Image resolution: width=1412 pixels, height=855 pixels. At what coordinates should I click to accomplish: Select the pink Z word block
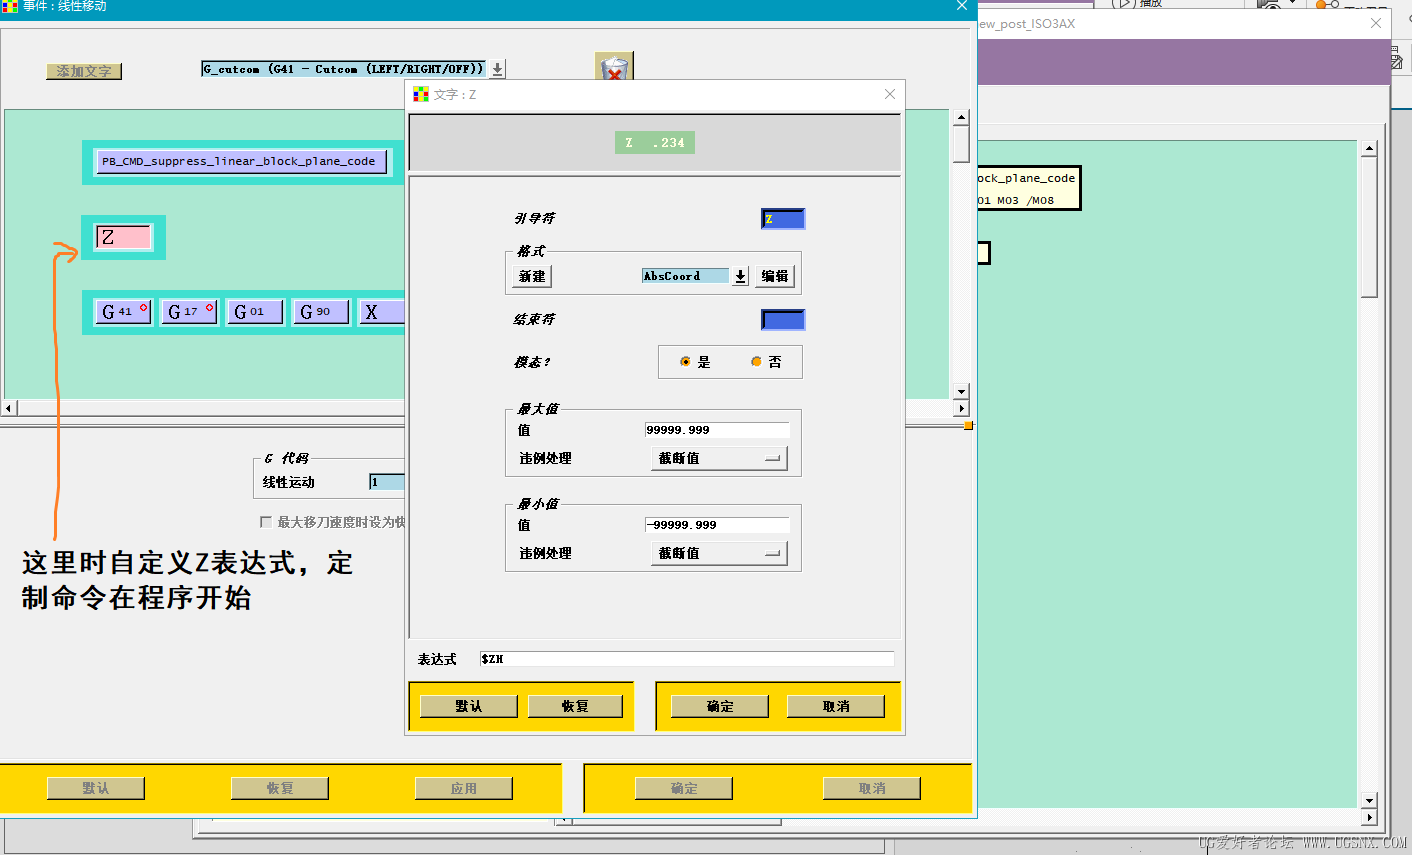point(123,237)
